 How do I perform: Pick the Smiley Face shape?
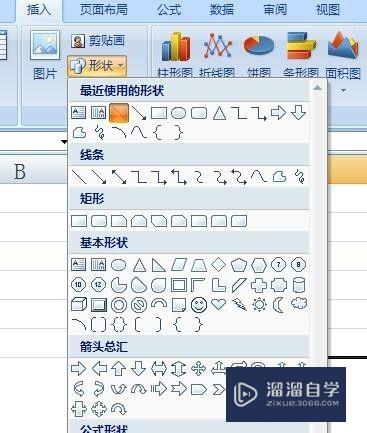pyautogui.click(x=199, y=305)
